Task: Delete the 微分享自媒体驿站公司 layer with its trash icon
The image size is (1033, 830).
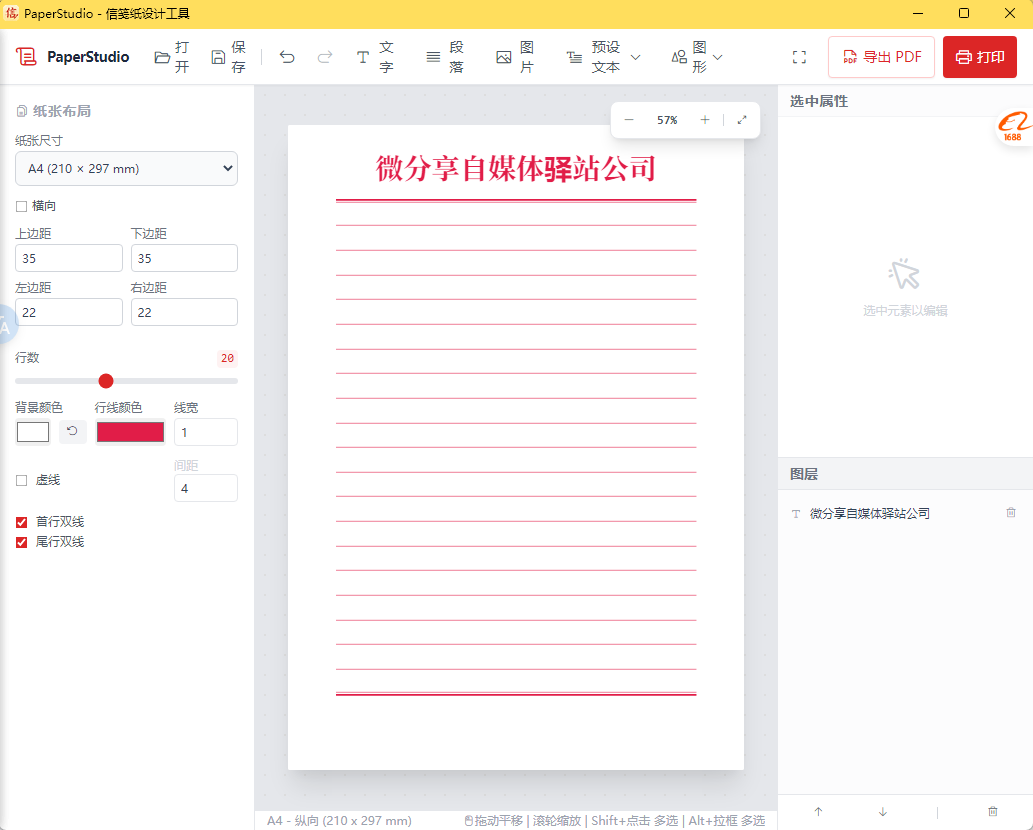Action: [1011, 512]
